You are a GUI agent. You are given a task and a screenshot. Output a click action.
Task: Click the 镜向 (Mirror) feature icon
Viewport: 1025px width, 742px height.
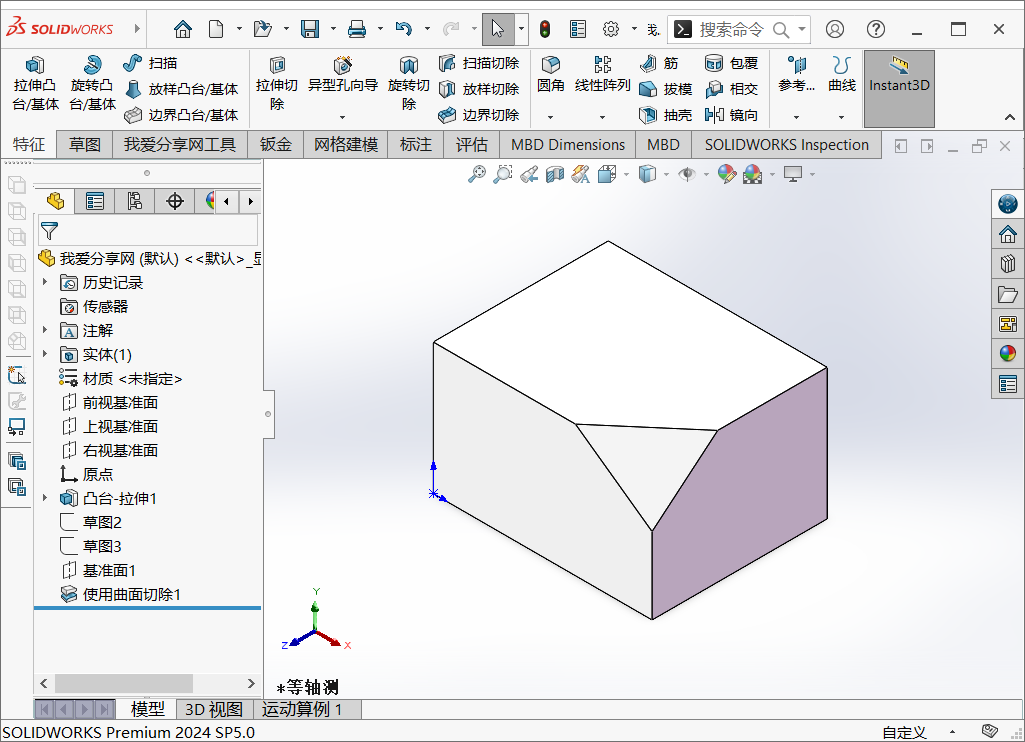point(714,114)
